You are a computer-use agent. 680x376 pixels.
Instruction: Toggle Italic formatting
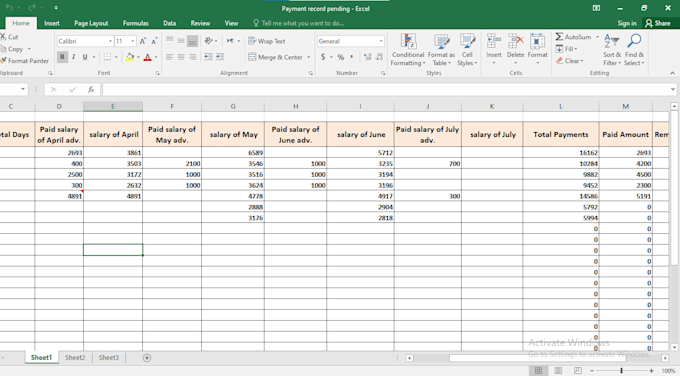pyautogui.click(x=74, y=57)
